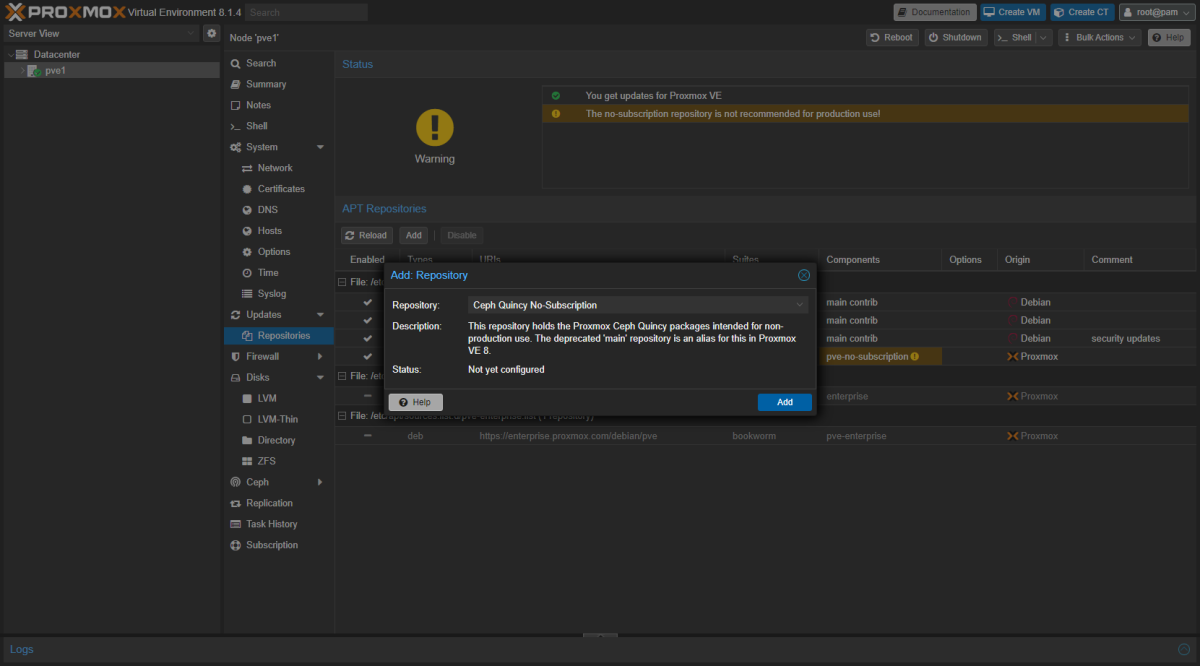Select node pve1 in the tree
Screen dimensions: 1200x666
[110, 71]
